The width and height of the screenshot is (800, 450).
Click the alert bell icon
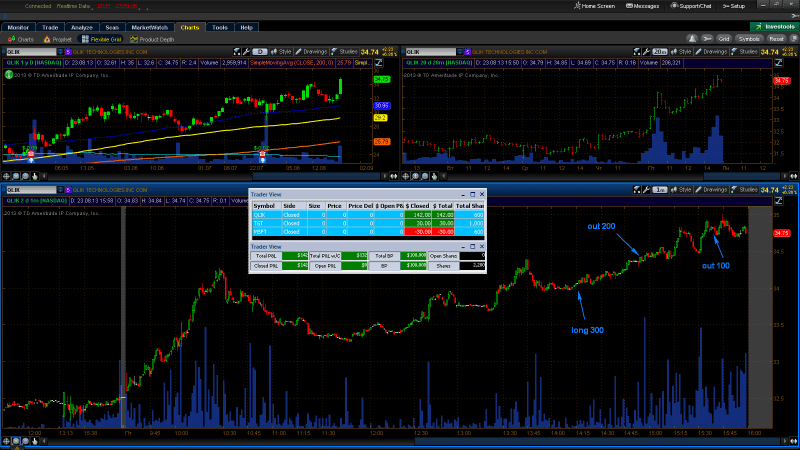coord(692,39)
